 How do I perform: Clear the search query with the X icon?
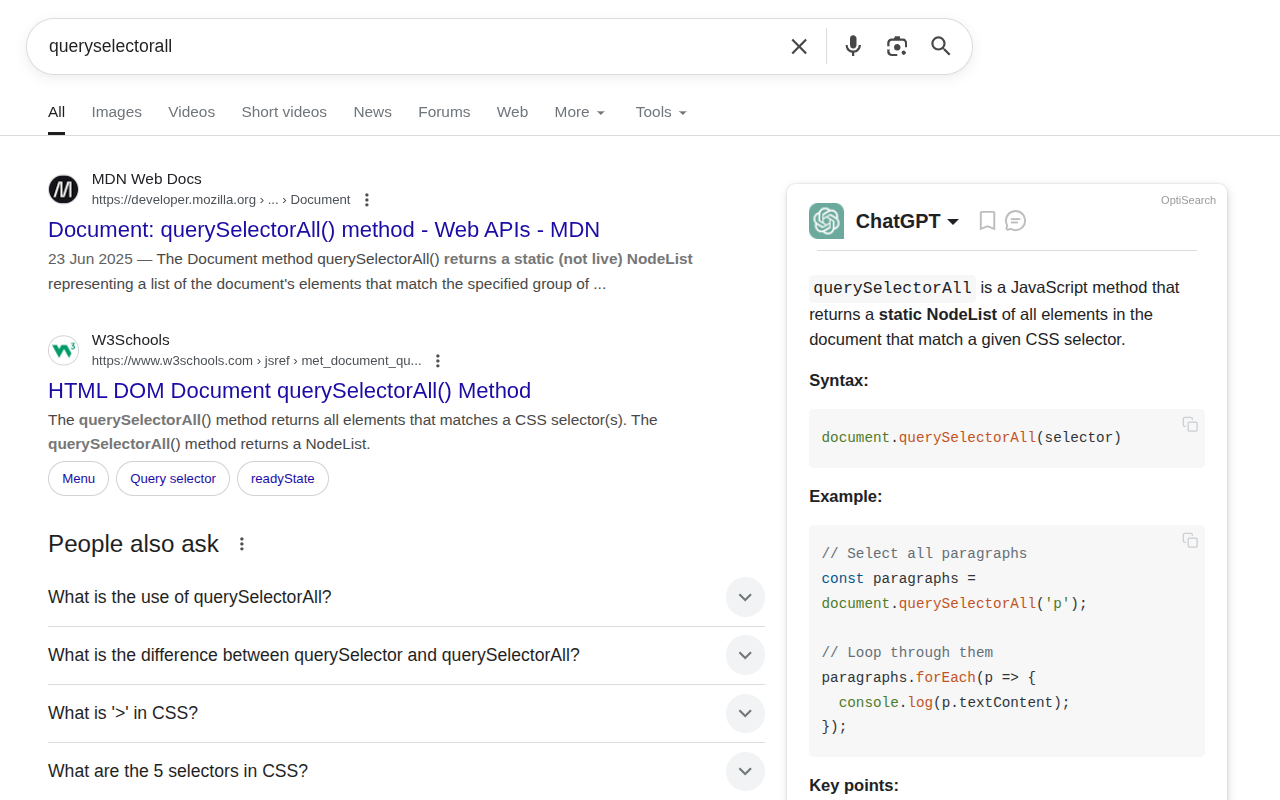pyautogui.click(x=798, y=46)
